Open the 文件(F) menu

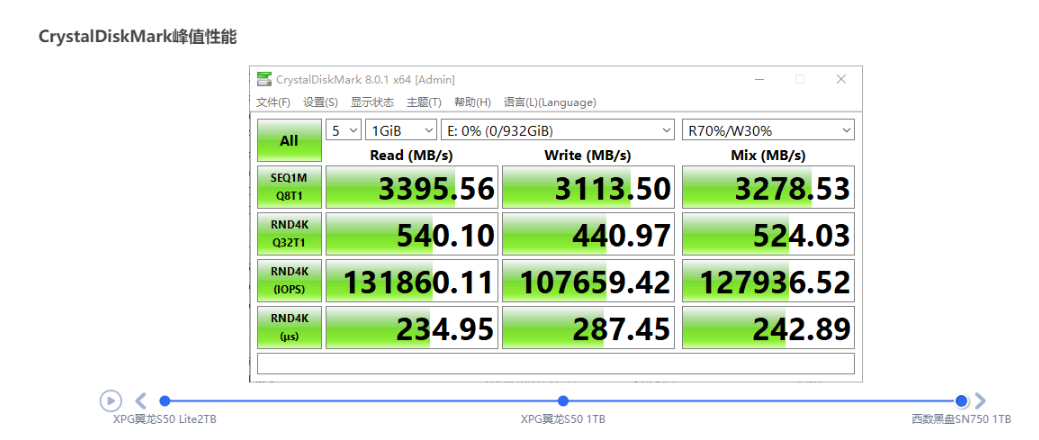coord(273,102)
